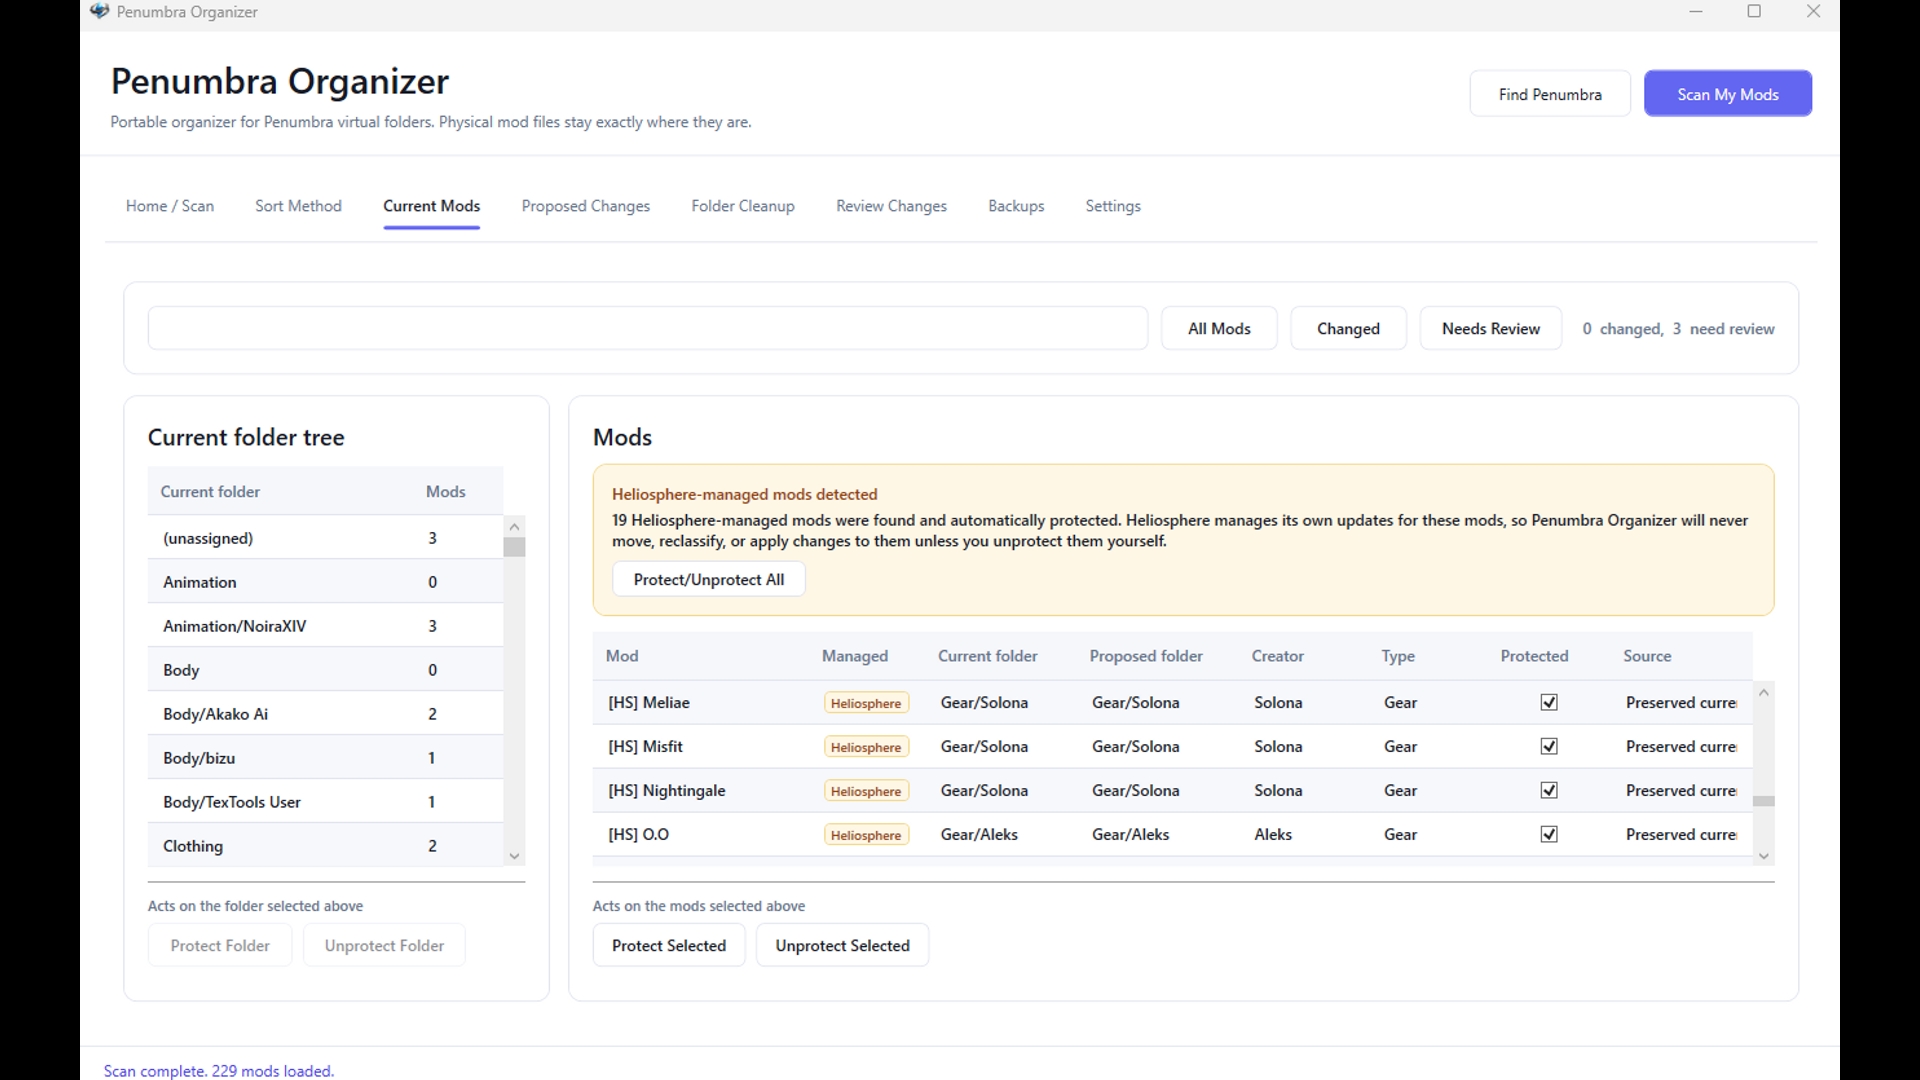The image size is (1920, 1080).
Task: Click the Unprotect Folder button
Action: (385, 946)
